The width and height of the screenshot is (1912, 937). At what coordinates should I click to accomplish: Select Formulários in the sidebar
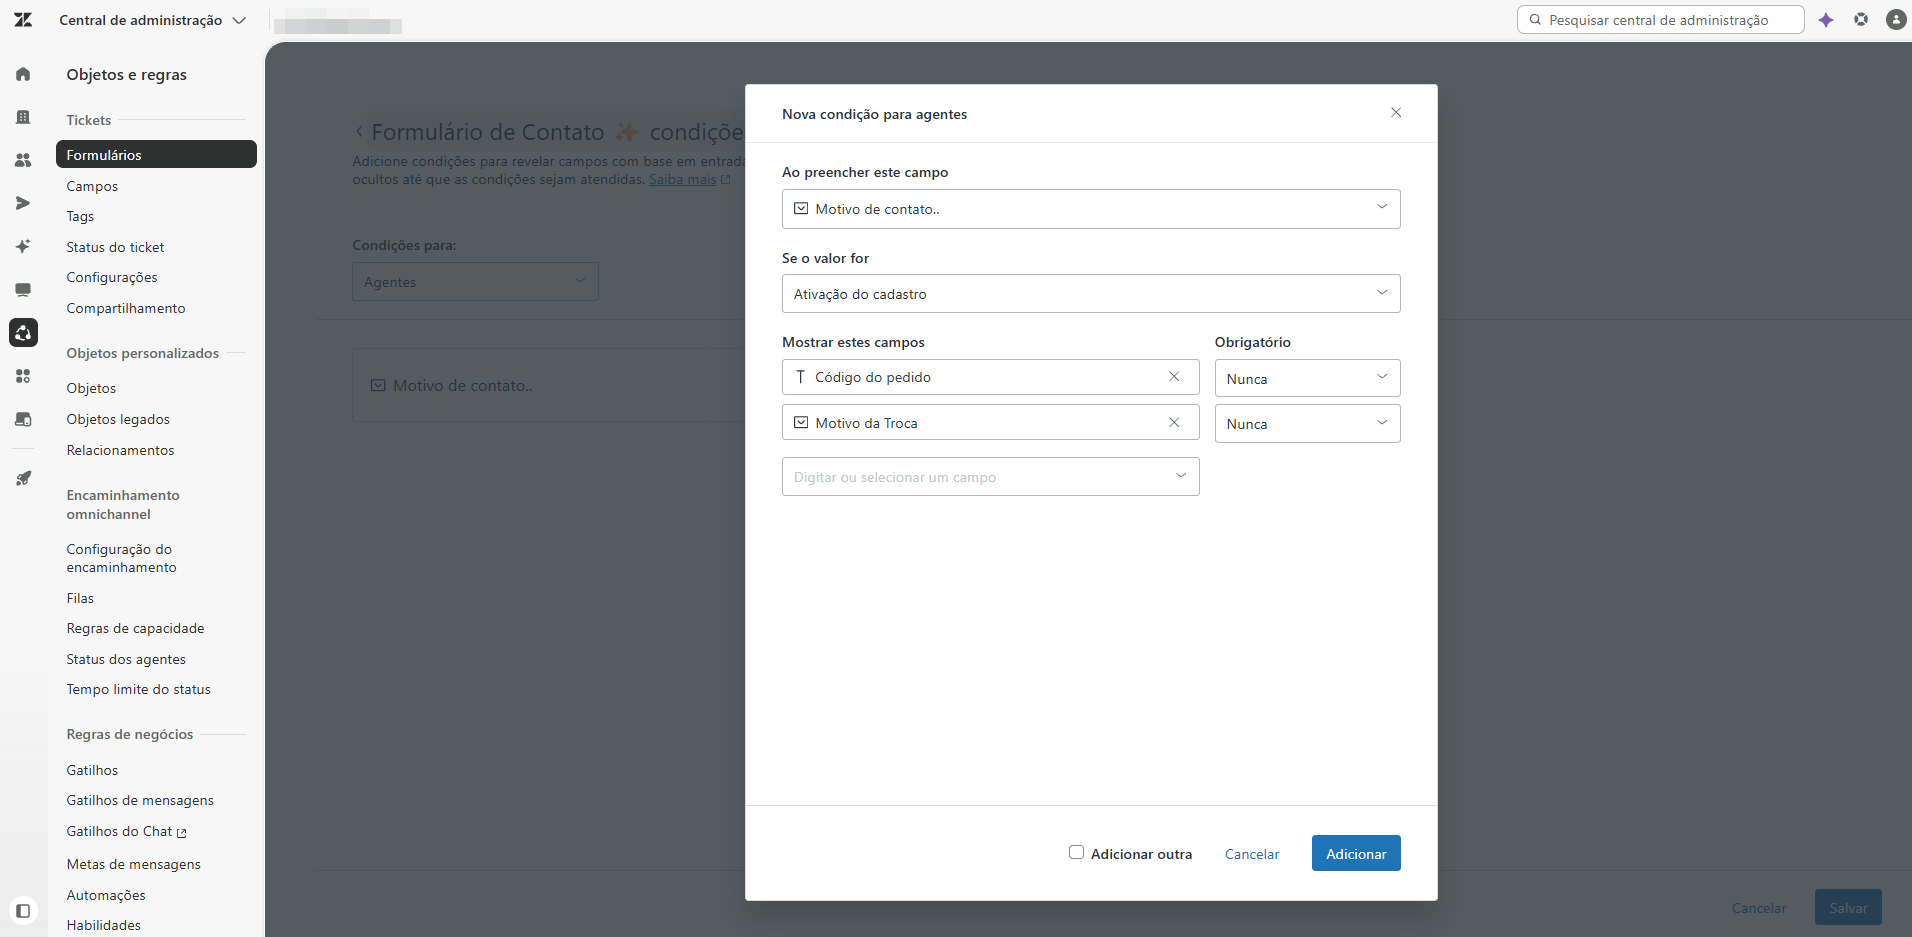pyautogui.click(x=156, y=155)
